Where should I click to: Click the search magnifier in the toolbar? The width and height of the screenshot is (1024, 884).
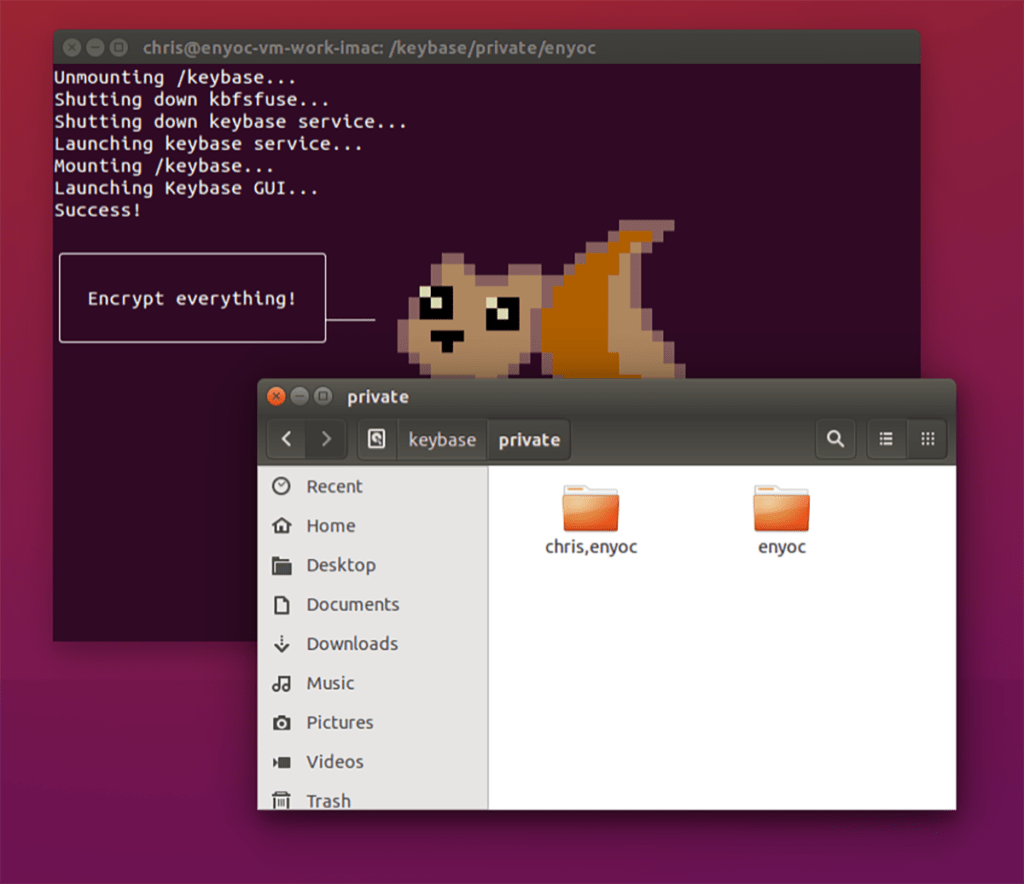(x=836, y=439)
